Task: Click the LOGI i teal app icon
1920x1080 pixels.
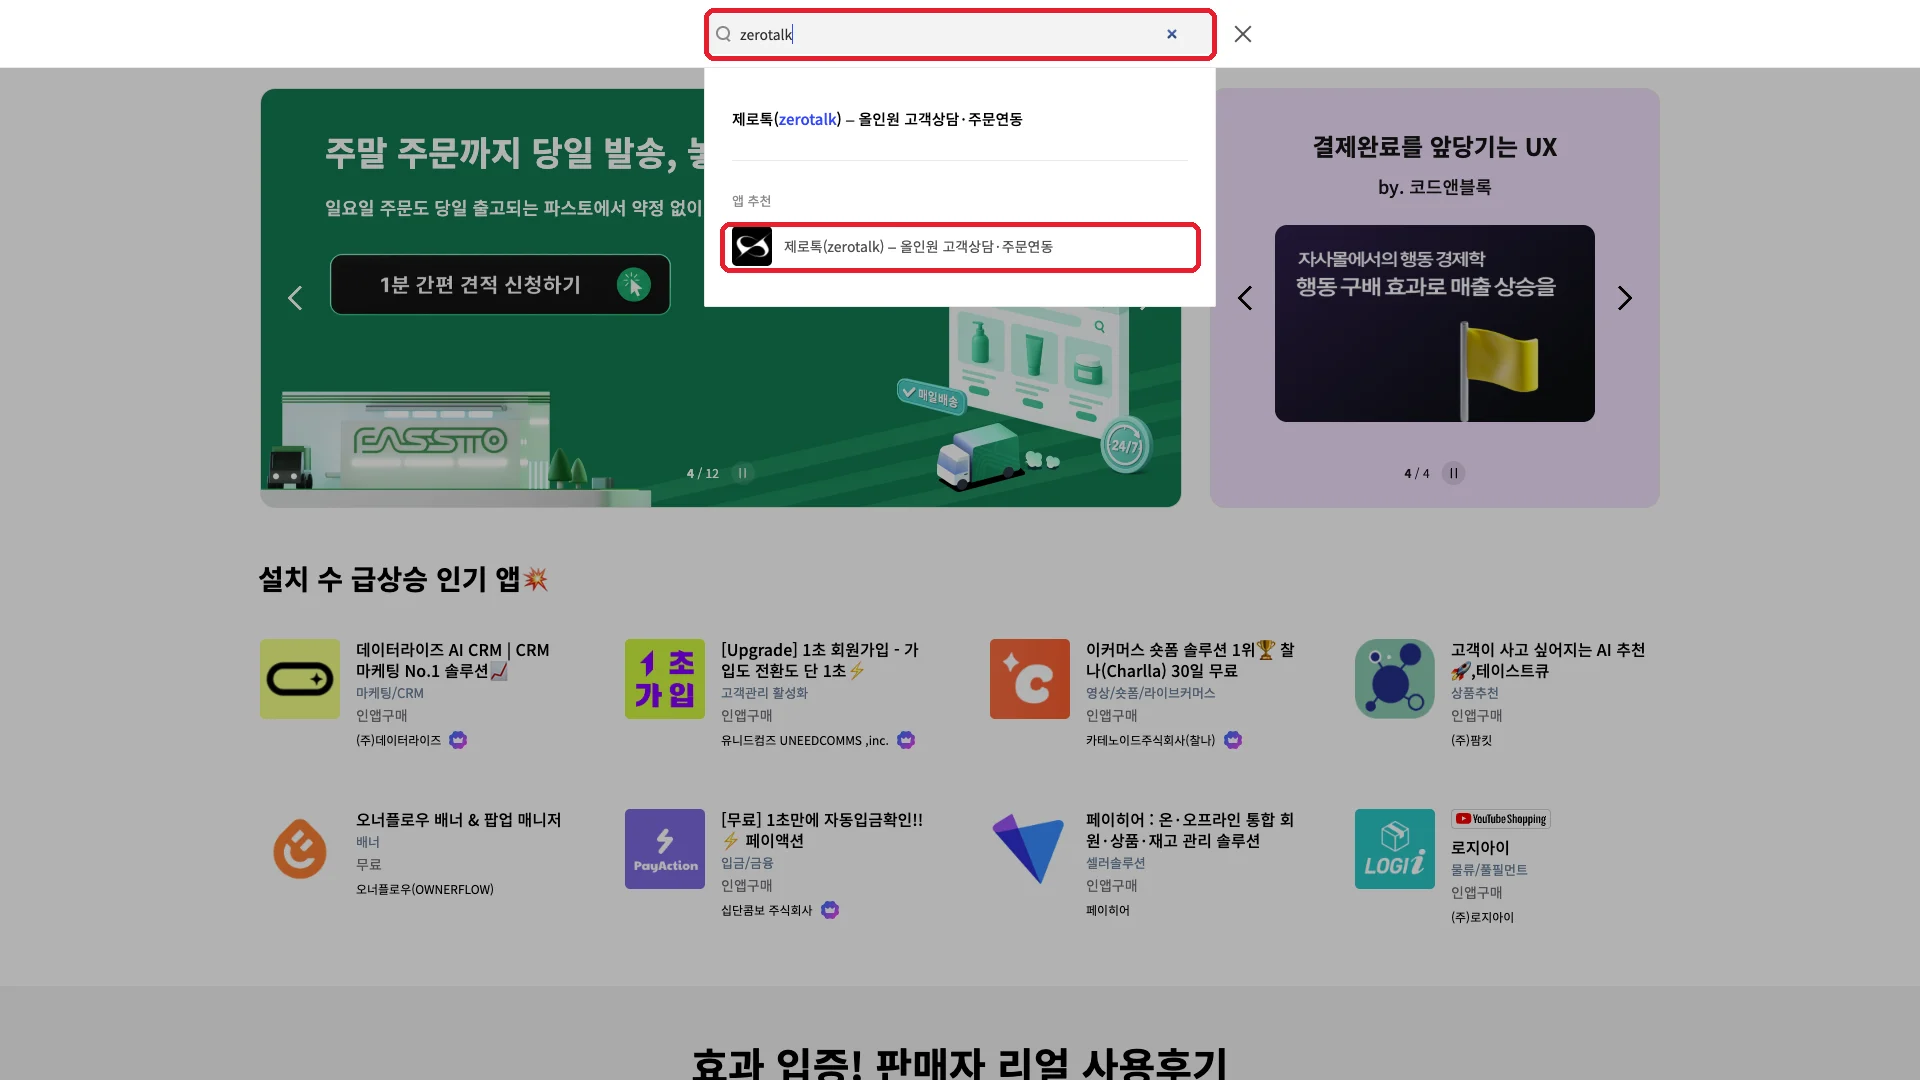Action: point(1395,849)
